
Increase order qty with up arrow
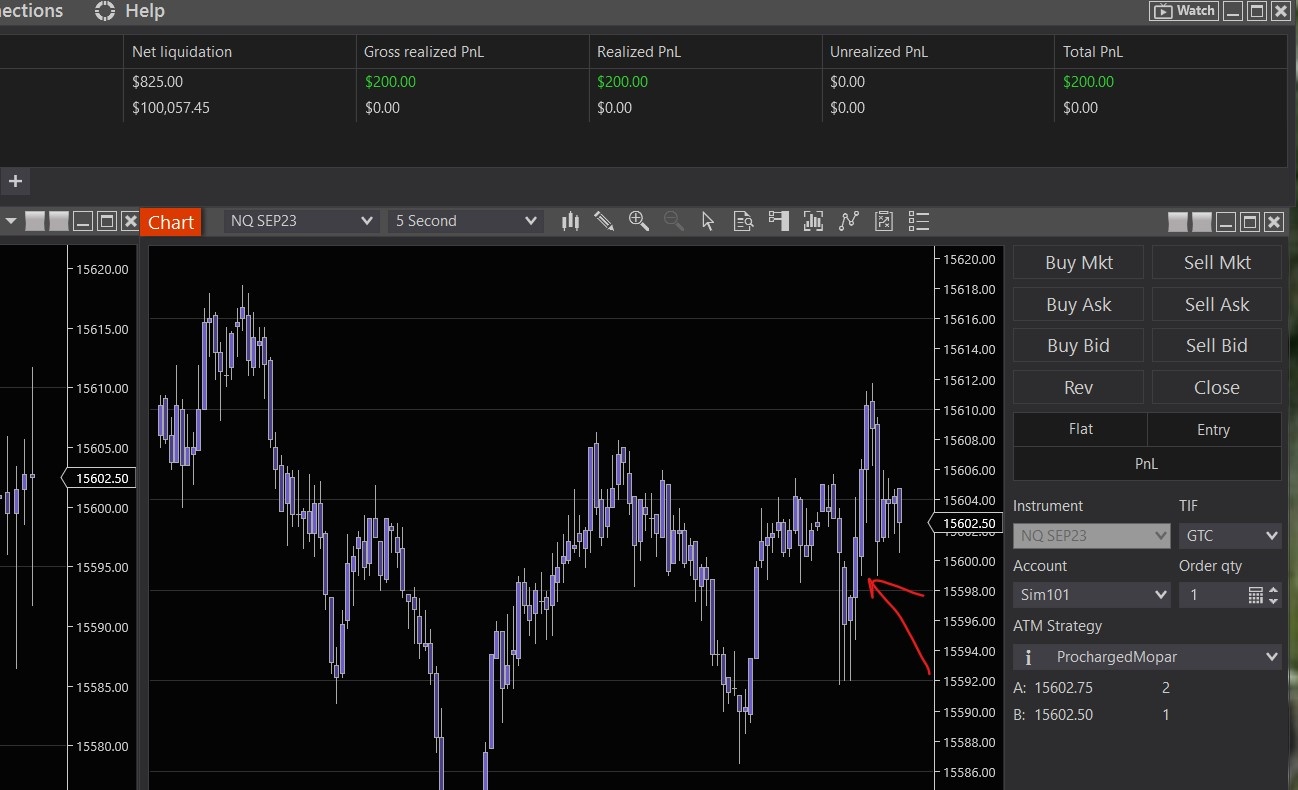click(x=1273, y=590)
